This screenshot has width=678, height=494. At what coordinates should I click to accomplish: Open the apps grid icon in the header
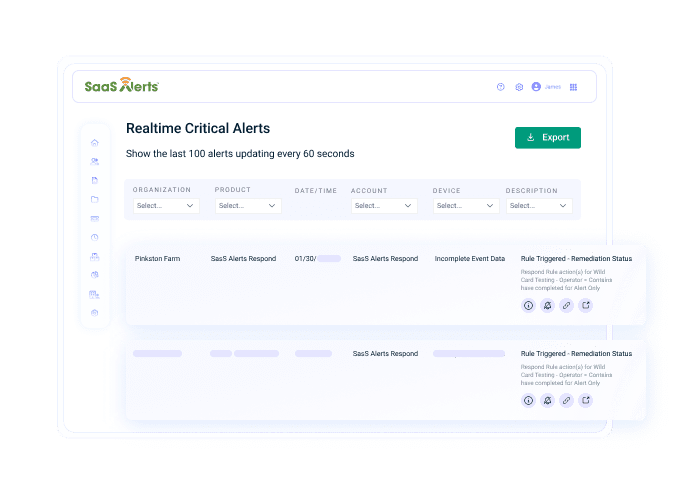[x=573, y=87]
